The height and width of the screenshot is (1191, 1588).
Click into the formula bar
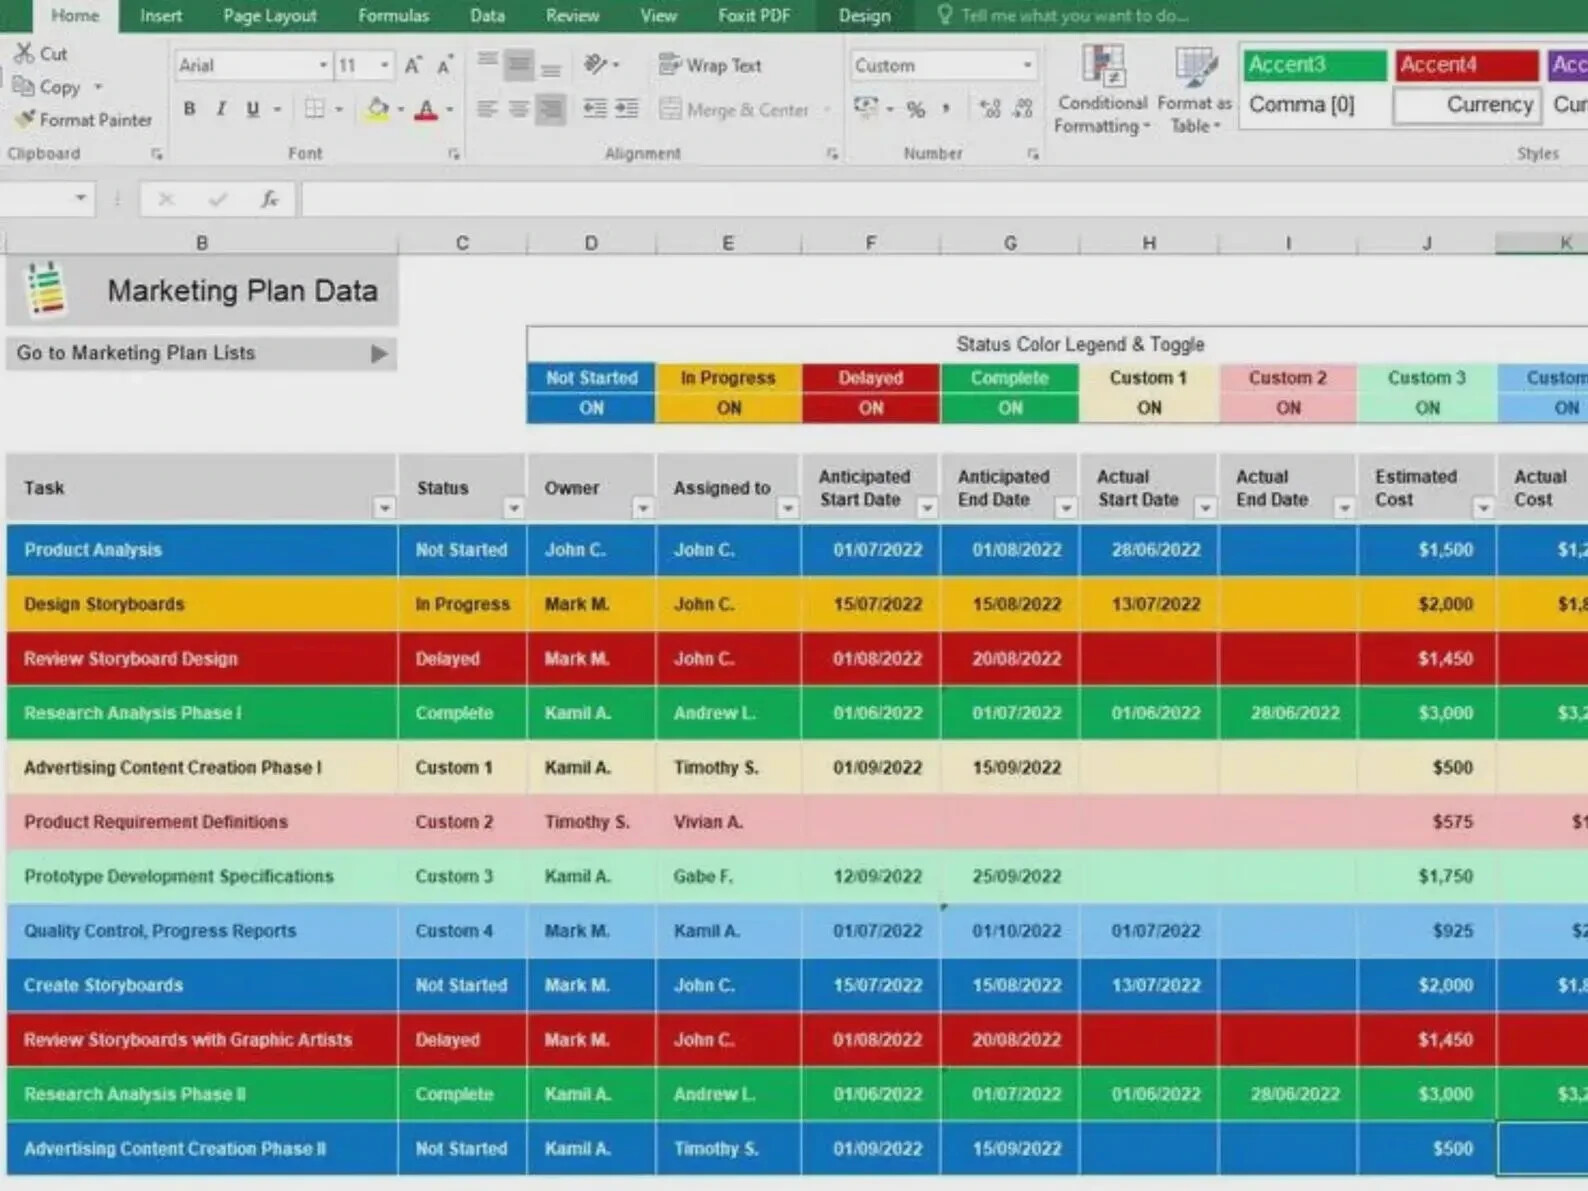(x=943, y=199)
